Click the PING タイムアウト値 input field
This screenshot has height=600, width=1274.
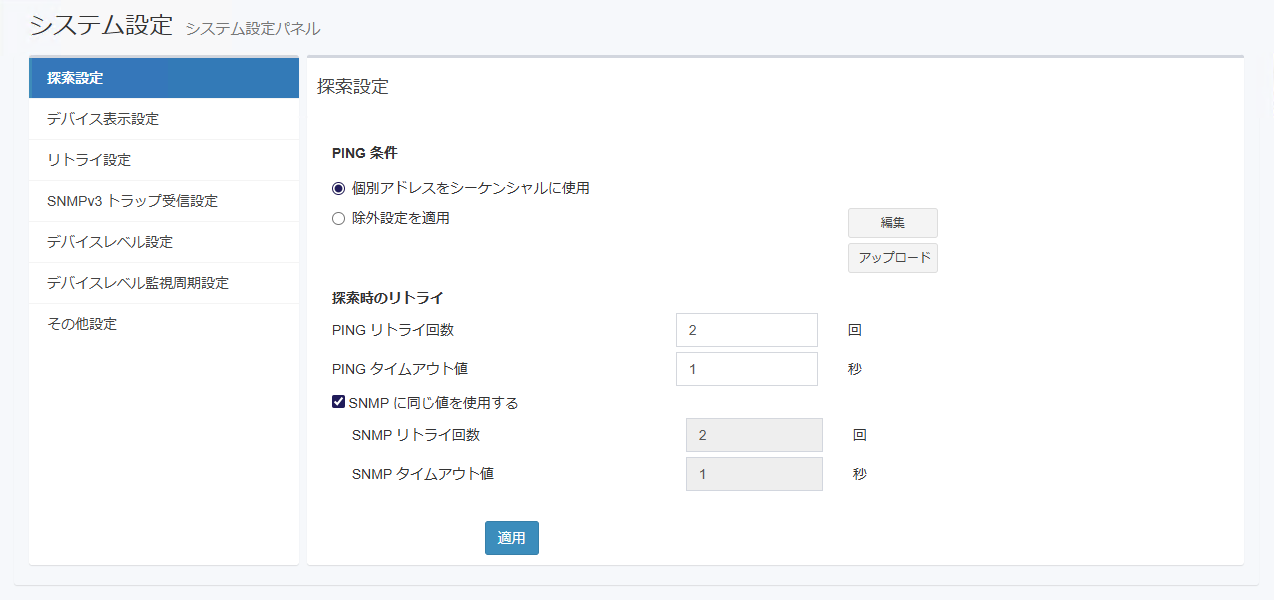point(746,369)
